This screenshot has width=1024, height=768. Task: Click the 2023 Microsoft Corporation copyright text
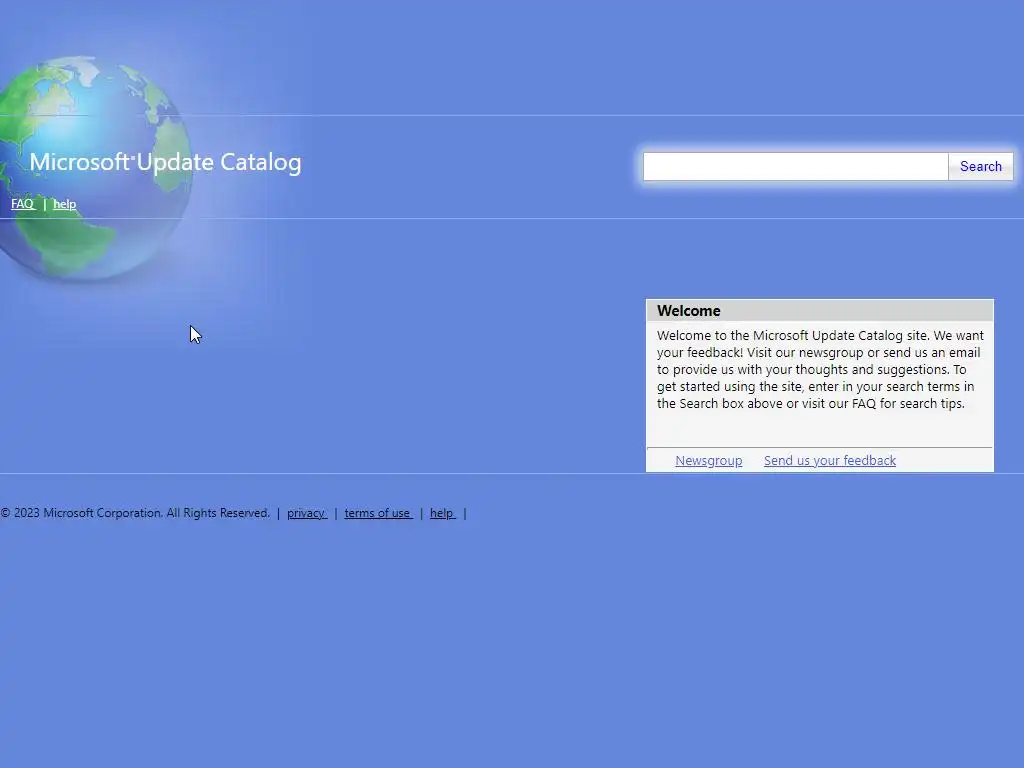coord(135,513)
